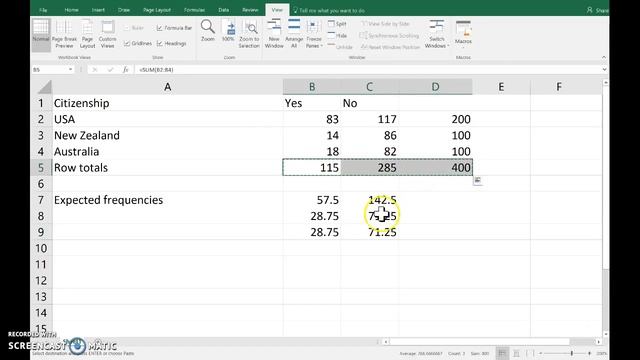The image size is (640, 360).
Task: Open the Insert tab
Action: (98, 10)
